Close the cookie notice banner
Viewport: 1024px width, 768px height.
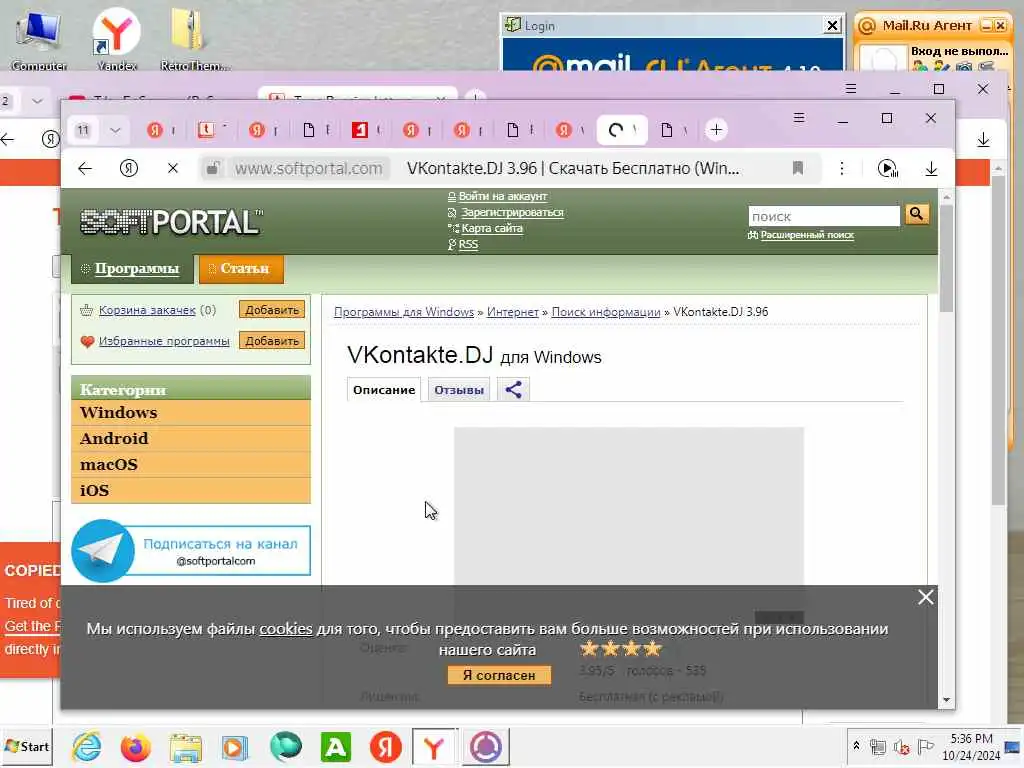click(925, 597)
